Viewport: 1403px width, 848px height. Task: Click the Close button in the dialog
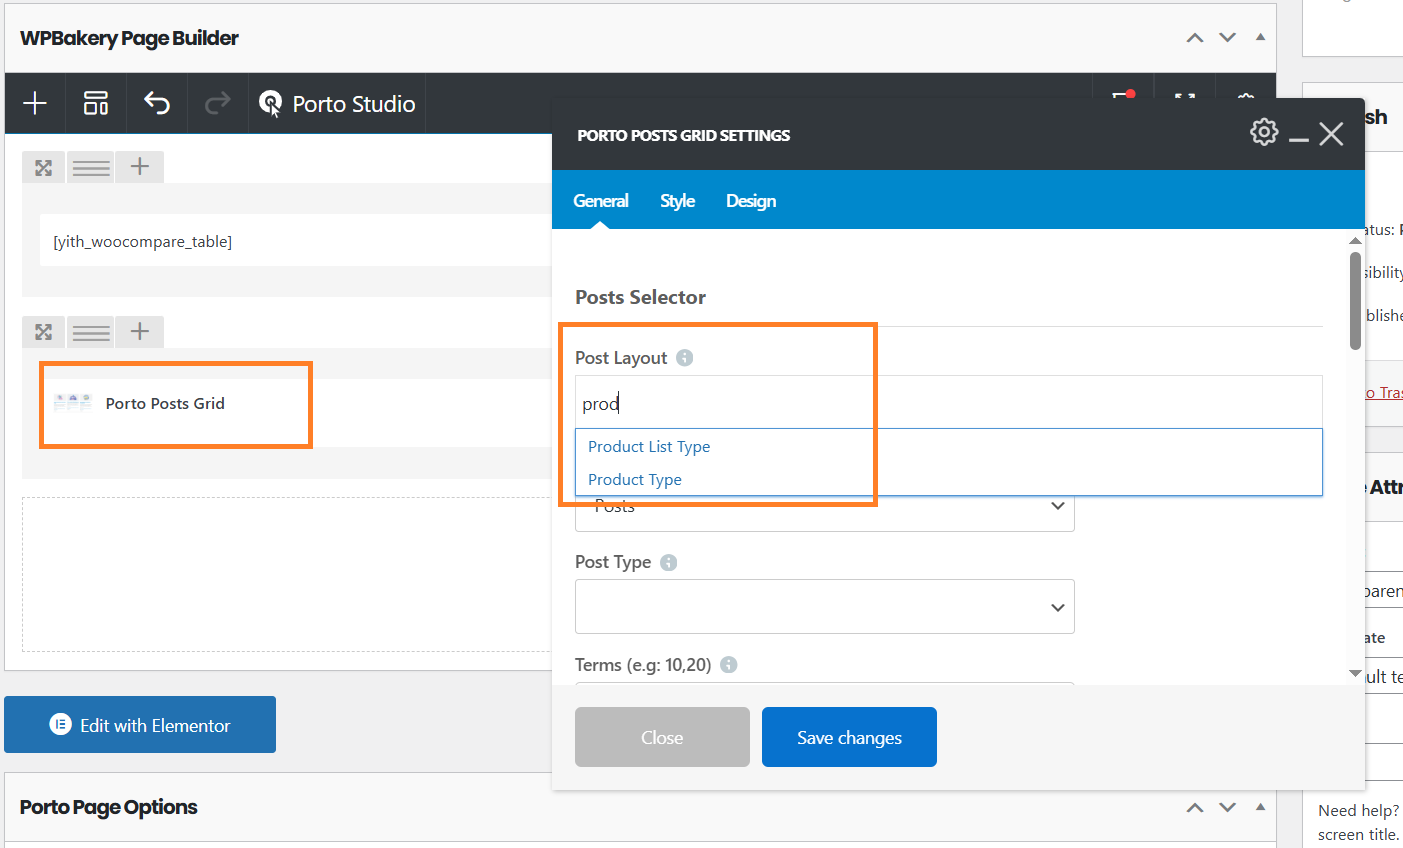pyautogui.click(x=662, y=737)
